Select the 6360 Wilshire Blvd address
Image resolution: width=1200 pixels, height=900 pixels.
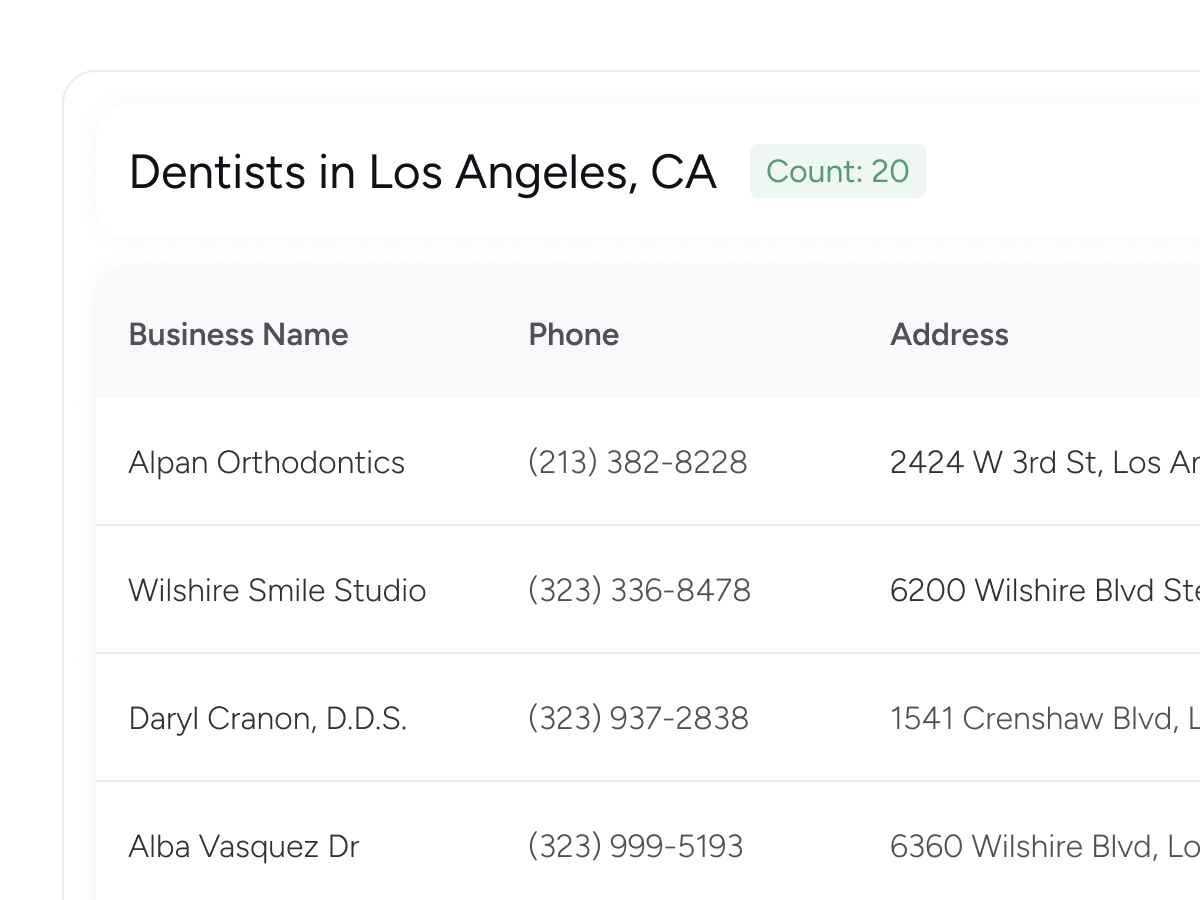(x=1045, y=846)
